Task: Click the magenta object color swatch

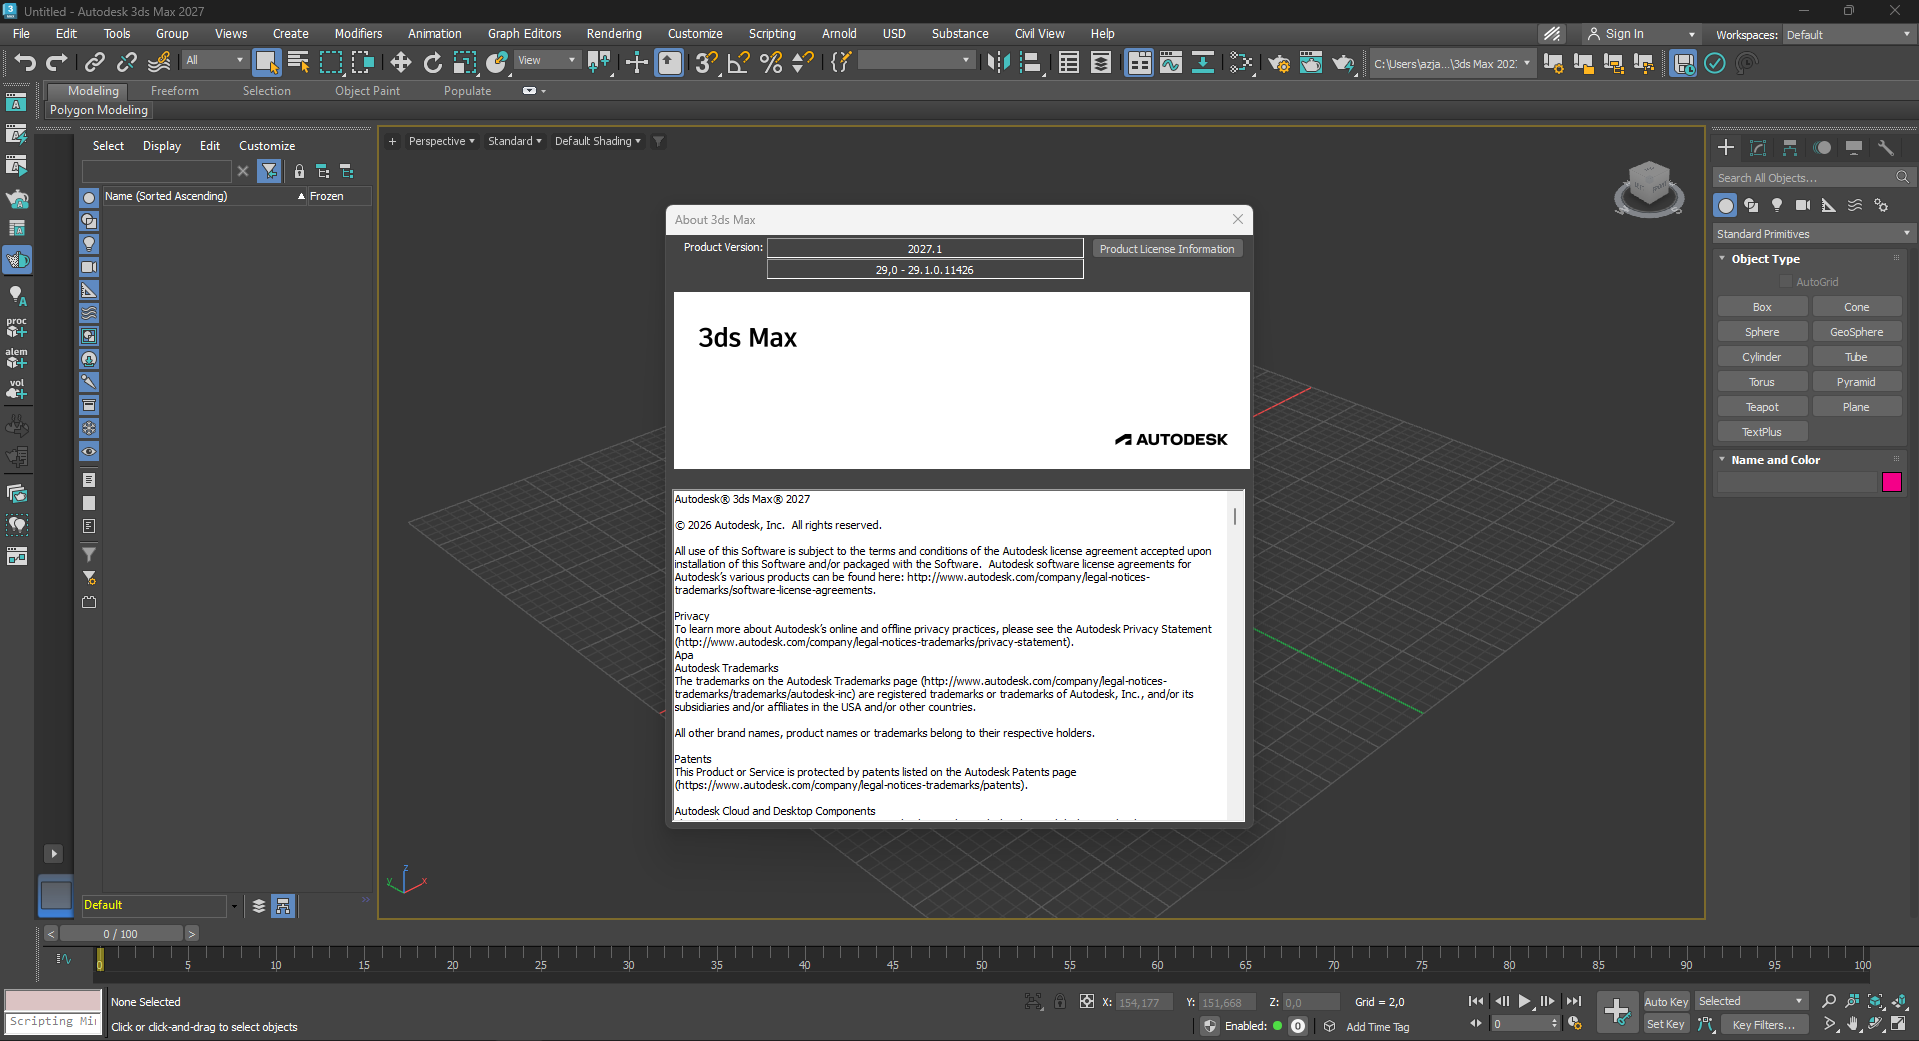Action: [1892, 482]
